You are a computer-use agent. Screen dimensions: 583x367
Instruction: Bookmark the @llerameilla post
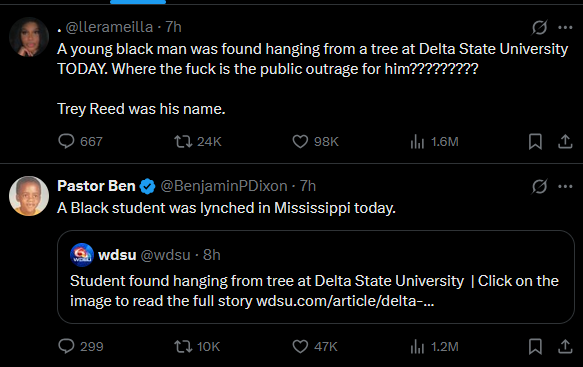535,141
